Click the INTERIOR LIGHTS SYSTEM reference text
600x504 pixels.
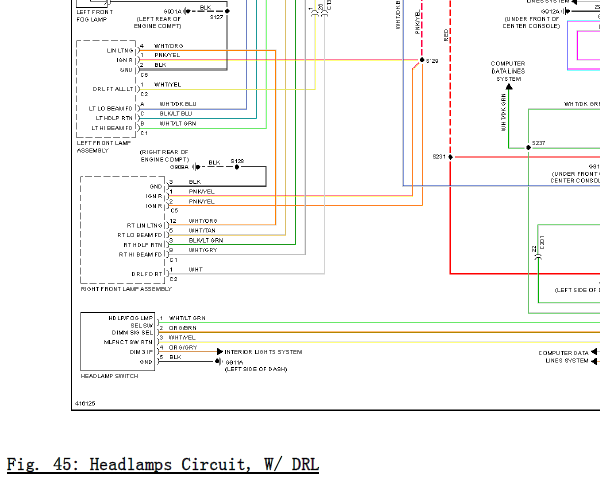pyautogui.click(x=263, y=352)
